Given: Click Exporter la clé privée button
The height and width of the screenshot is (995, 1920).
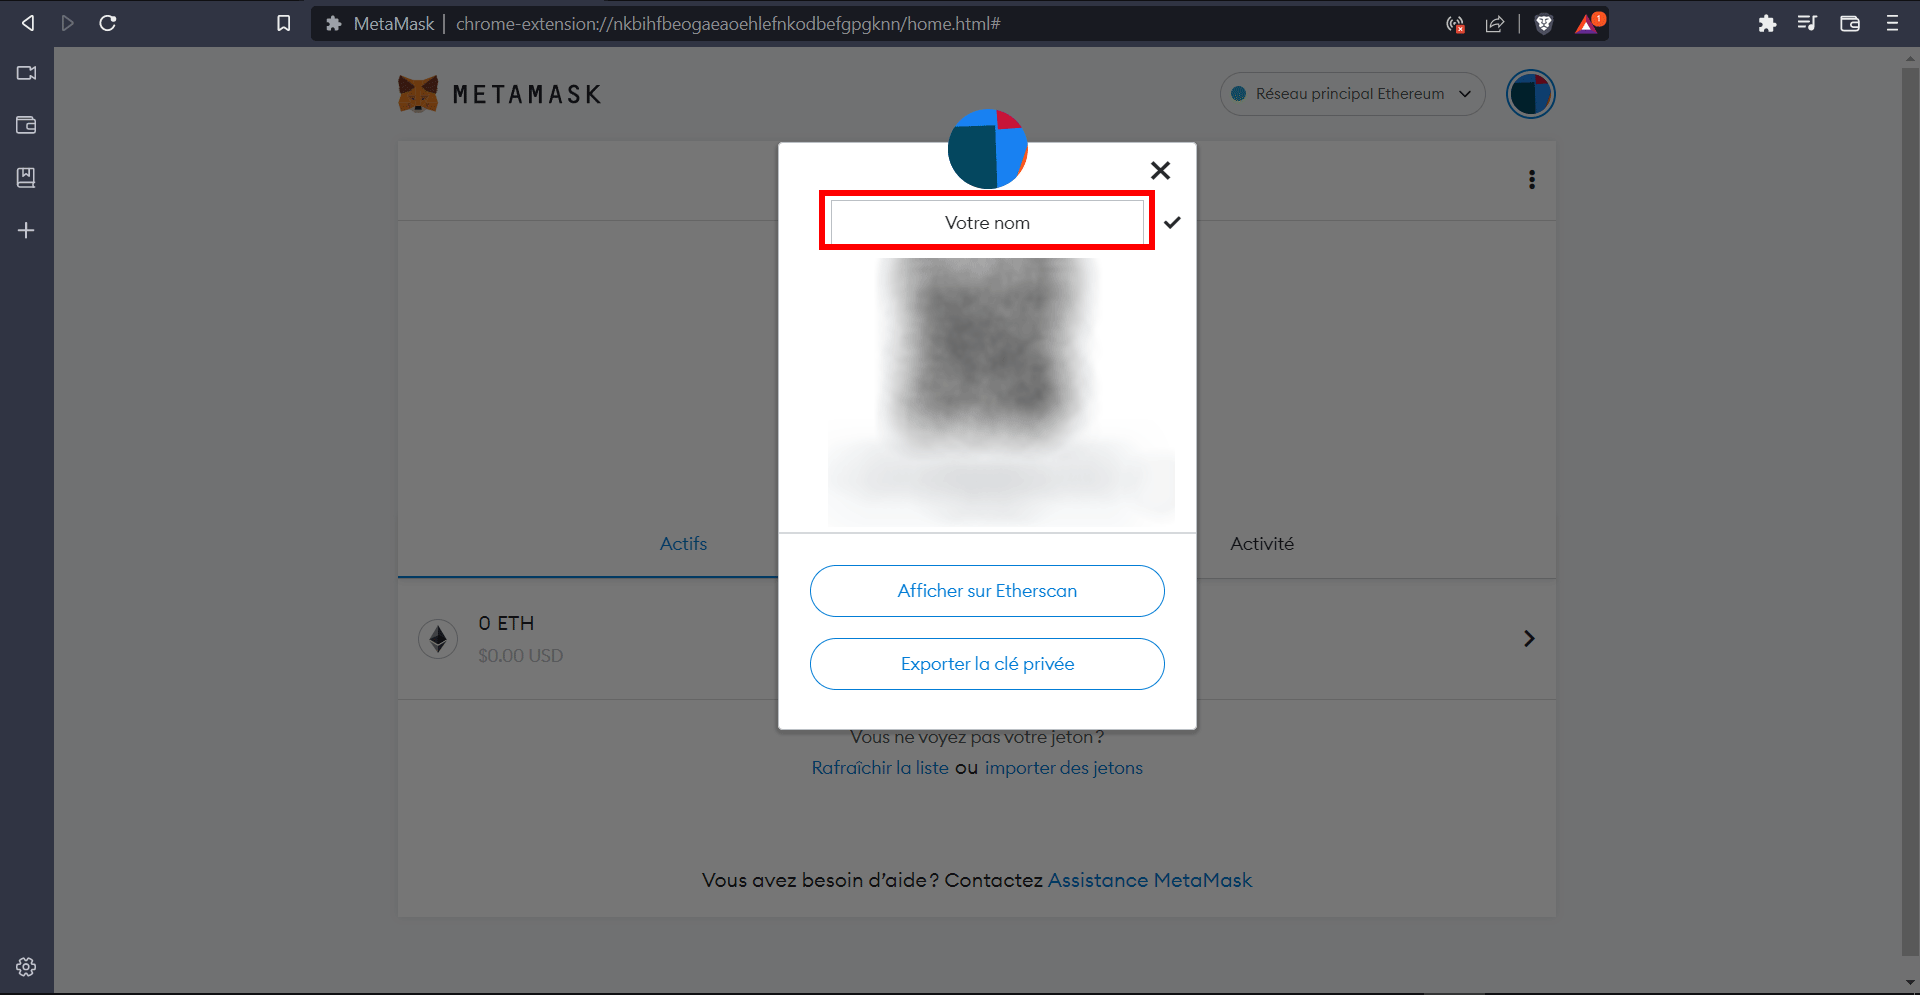Looking at the screenshot, I should [987, 664].
